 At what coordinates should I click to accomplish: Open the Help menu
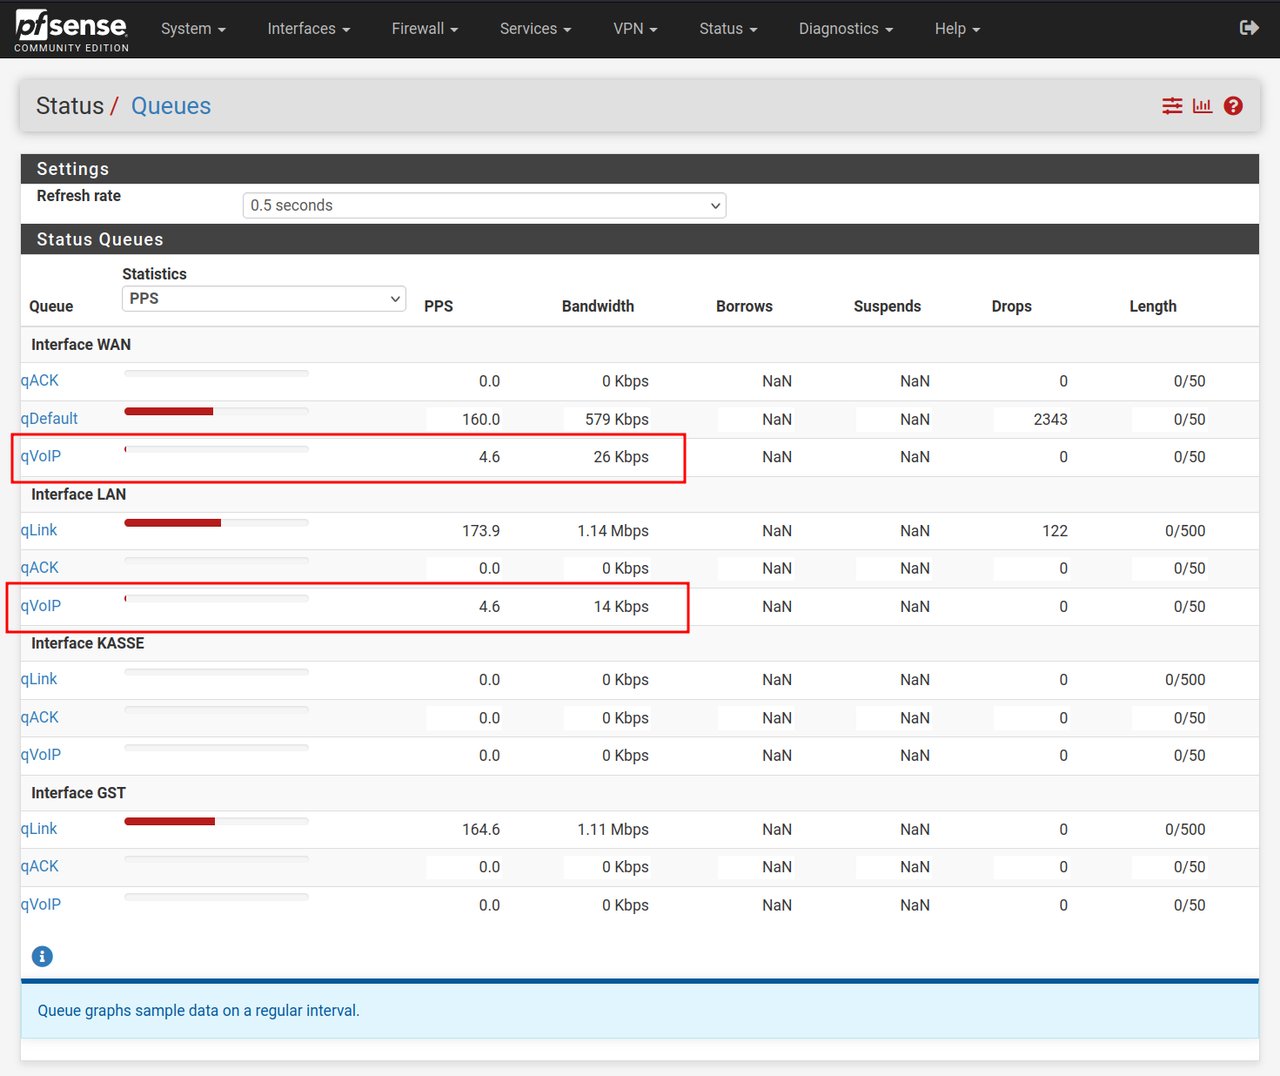(957, 29)
